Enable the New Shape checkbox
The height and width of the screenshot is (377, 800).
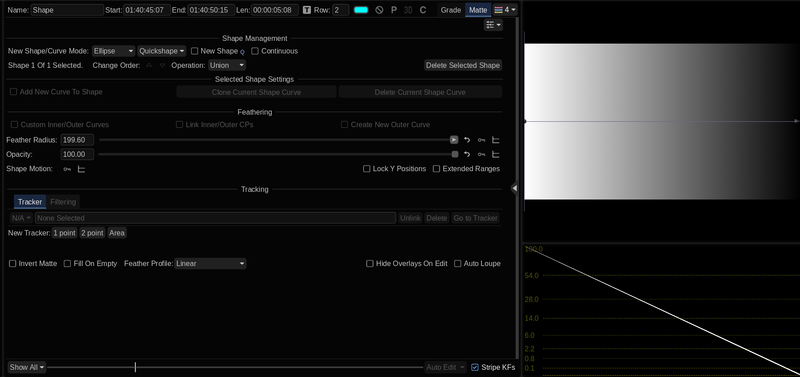(x=194, y=51)
